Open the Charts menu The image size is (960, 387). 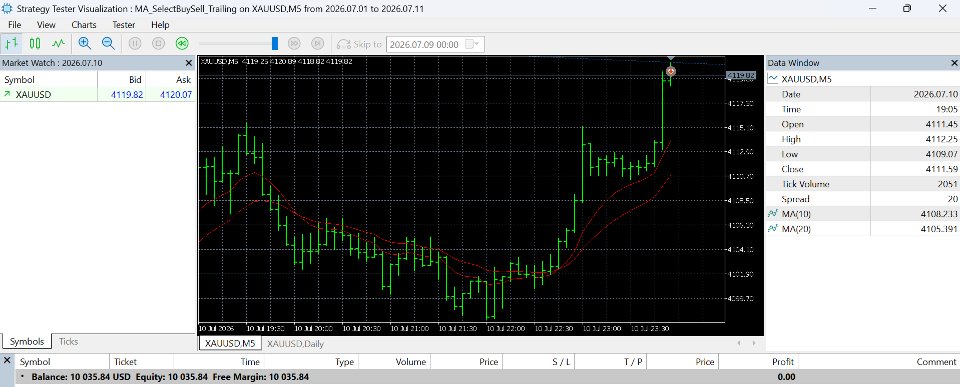(83, 25)
